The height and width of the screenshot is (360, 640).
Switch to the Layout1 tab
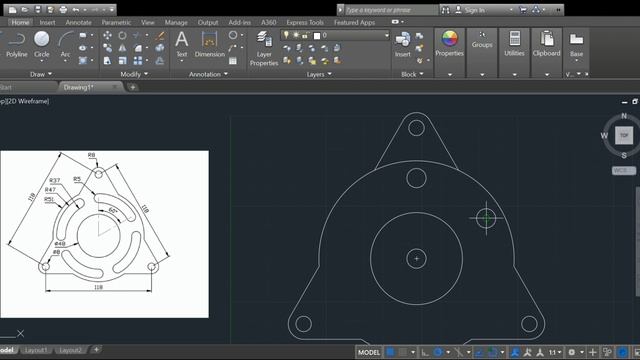coord(36,350)
